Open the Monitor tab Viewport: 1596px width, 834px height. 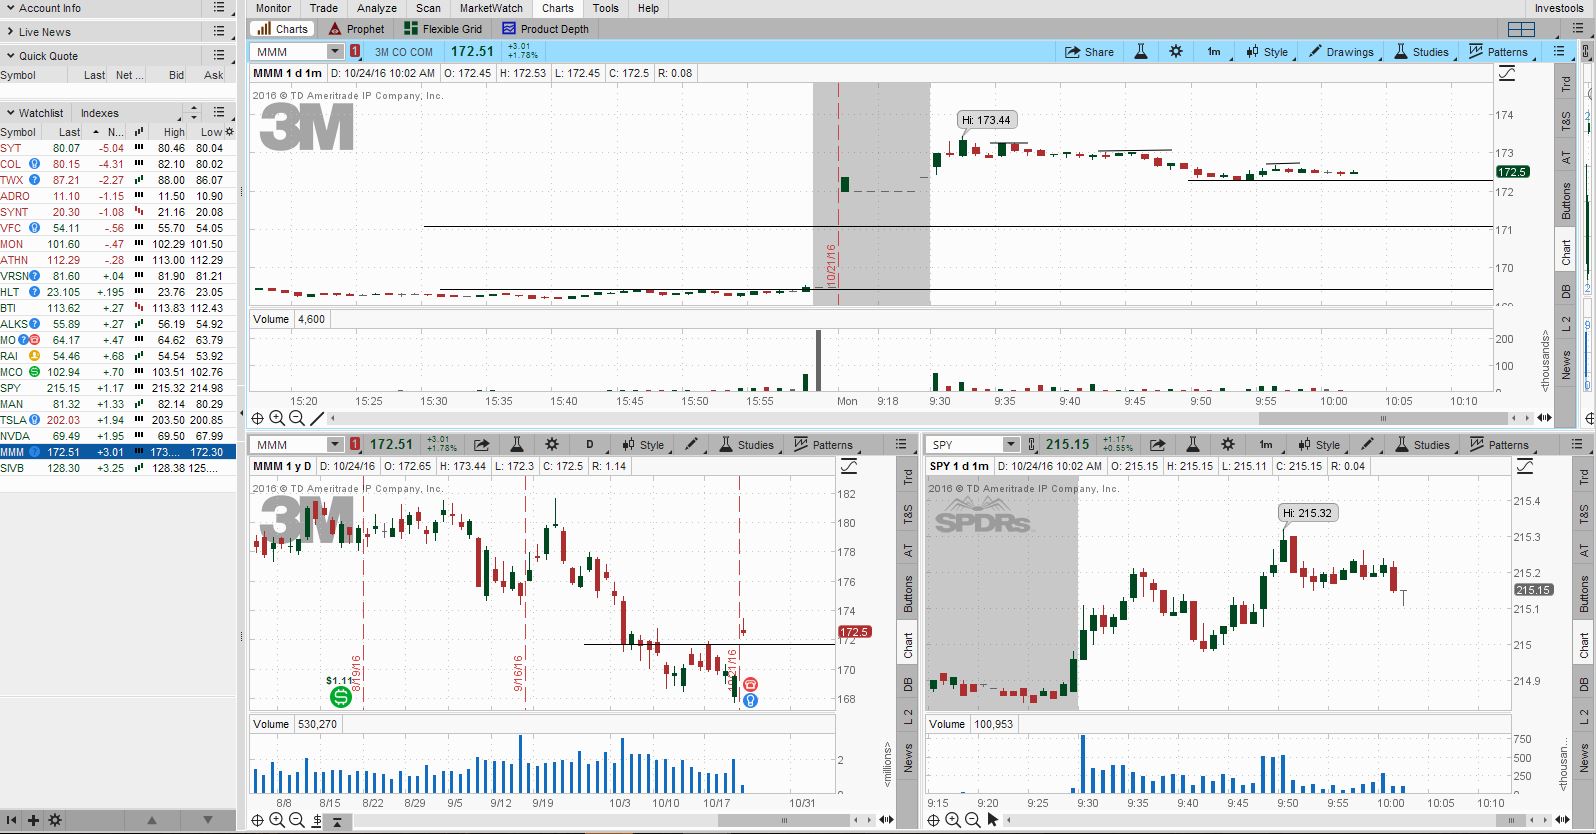click(x=273, y=8)
